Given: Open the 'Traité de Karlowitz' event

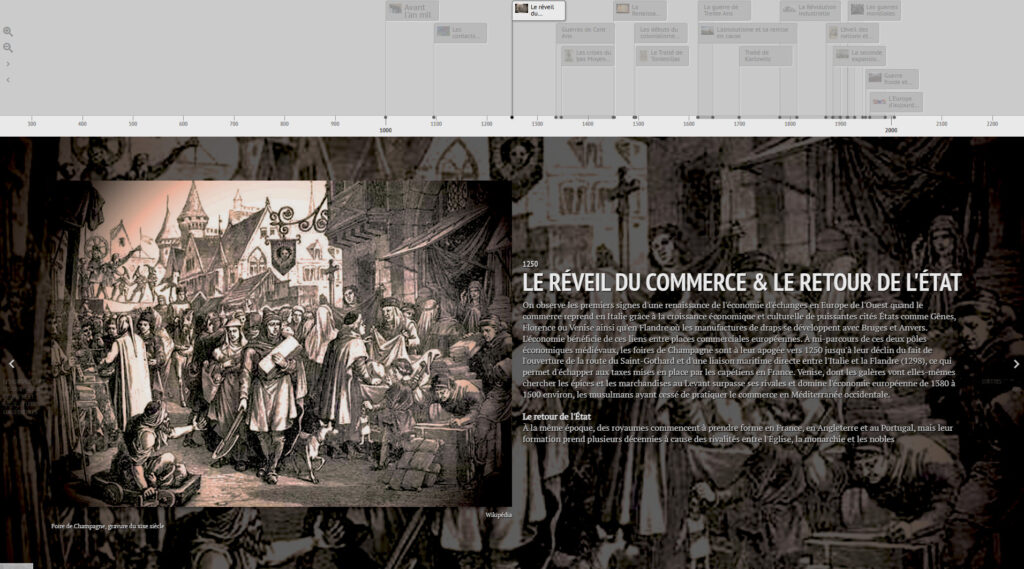Looking at the screenshot, I should (765, 56).
